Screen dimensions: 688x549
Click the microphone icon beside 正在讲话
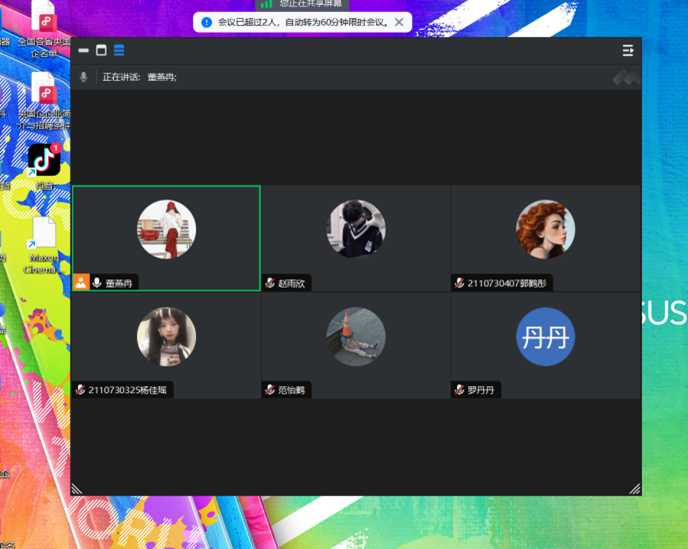(83, 77)
